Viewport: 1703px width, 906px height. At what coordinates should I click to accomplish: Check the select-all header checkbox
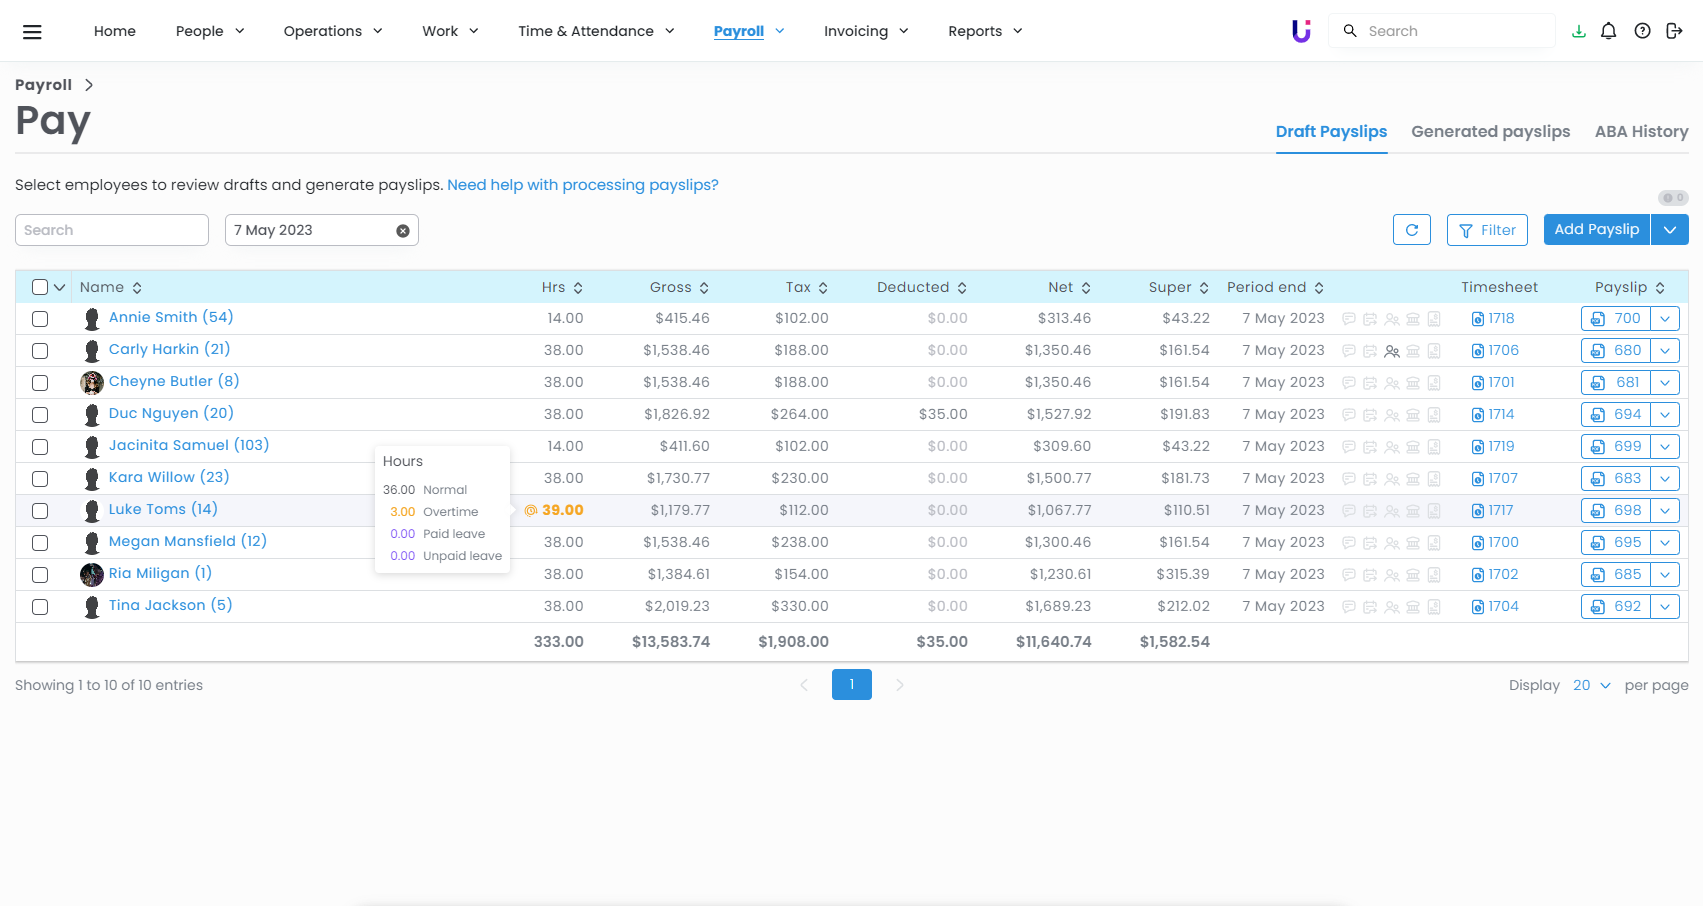pos(40,287)
